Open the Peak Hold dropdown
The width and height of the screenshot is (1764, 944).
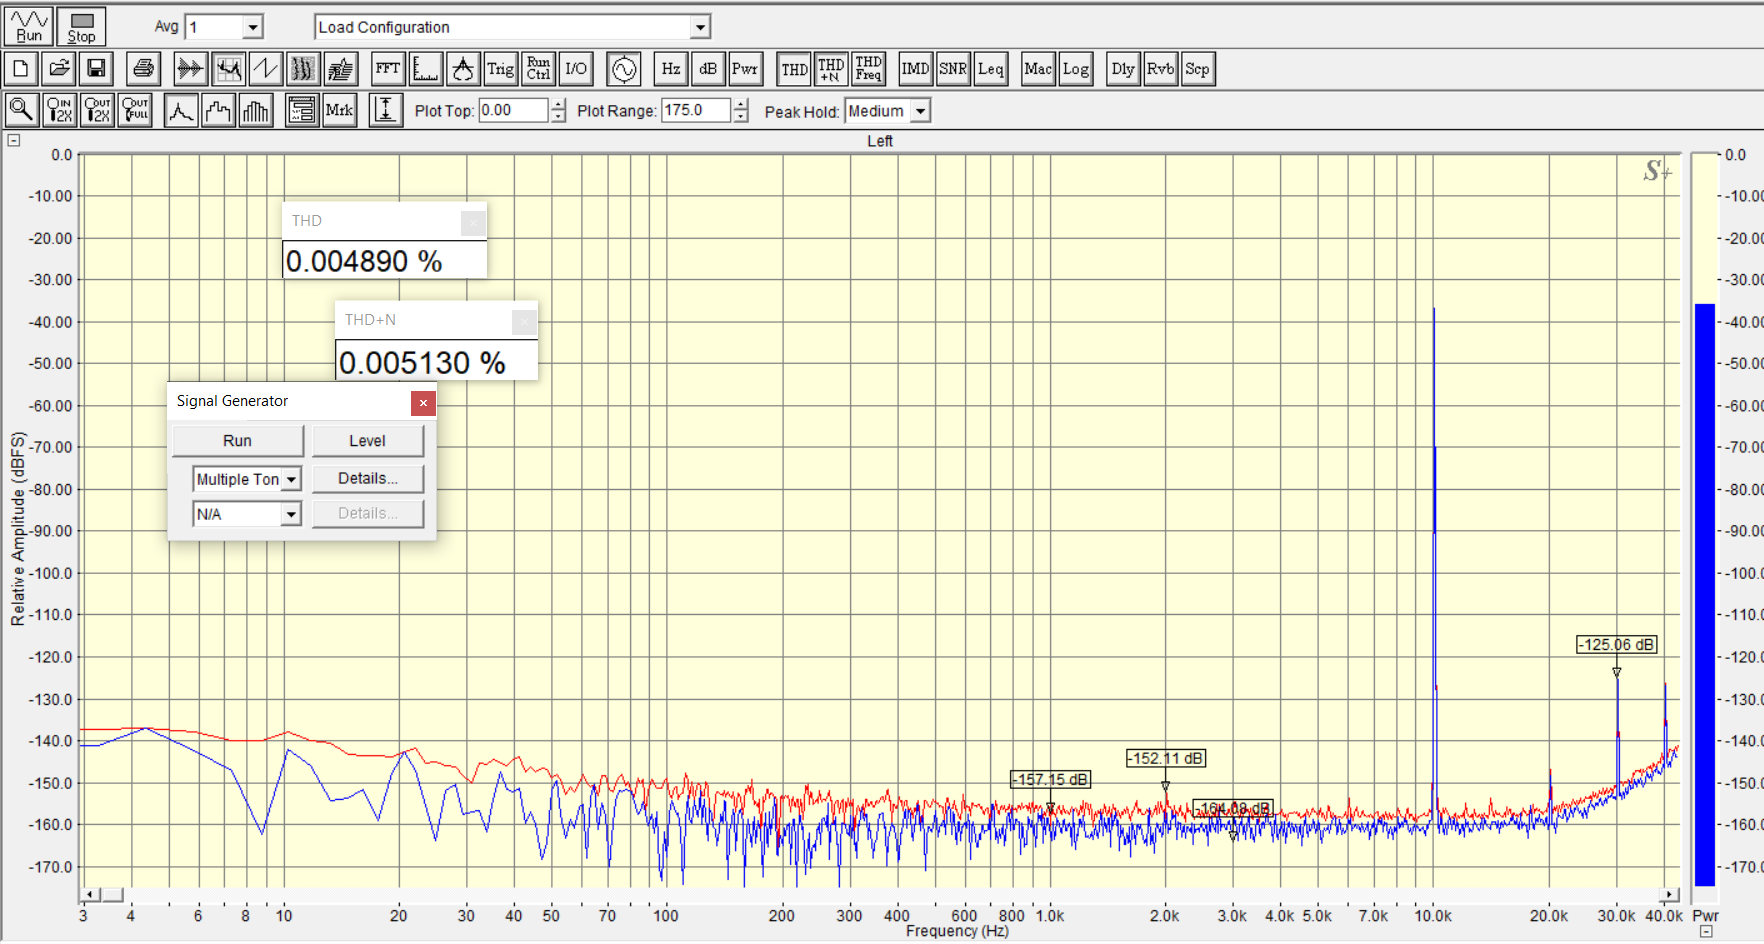920,111
